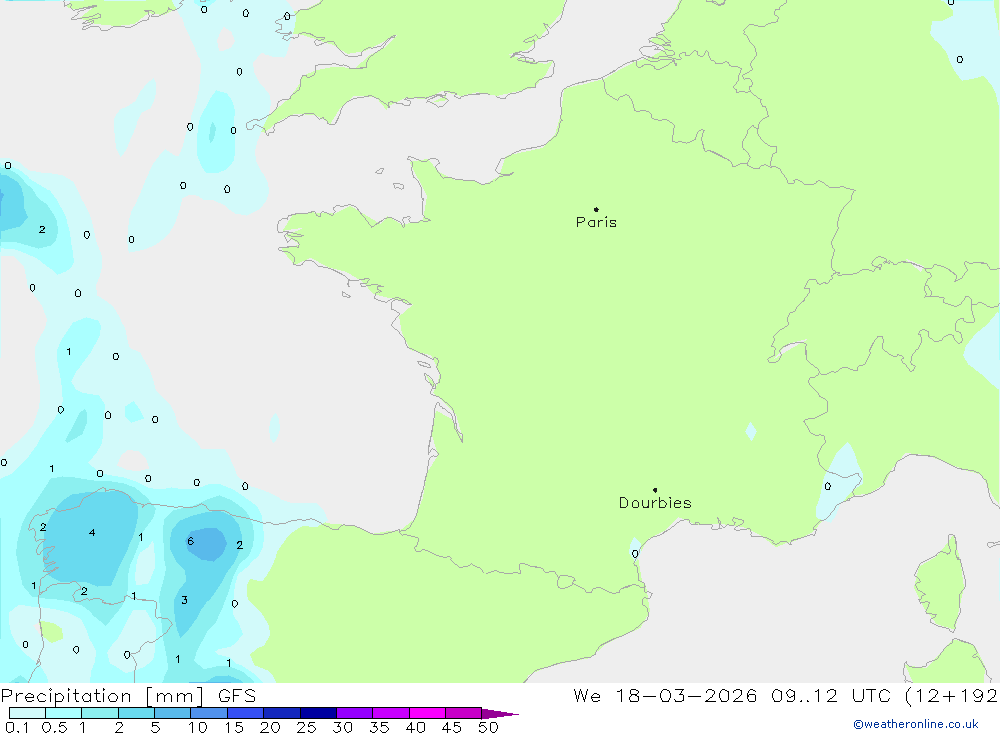
Task: Pick the 25–30 mm navy legend swatch
Action: (x=318, y=713)
